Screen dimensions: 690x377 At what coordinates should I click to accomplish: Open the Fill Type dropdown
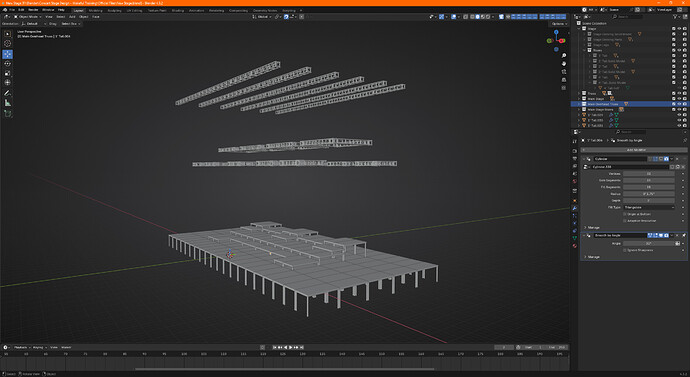[x=649, y=207]
